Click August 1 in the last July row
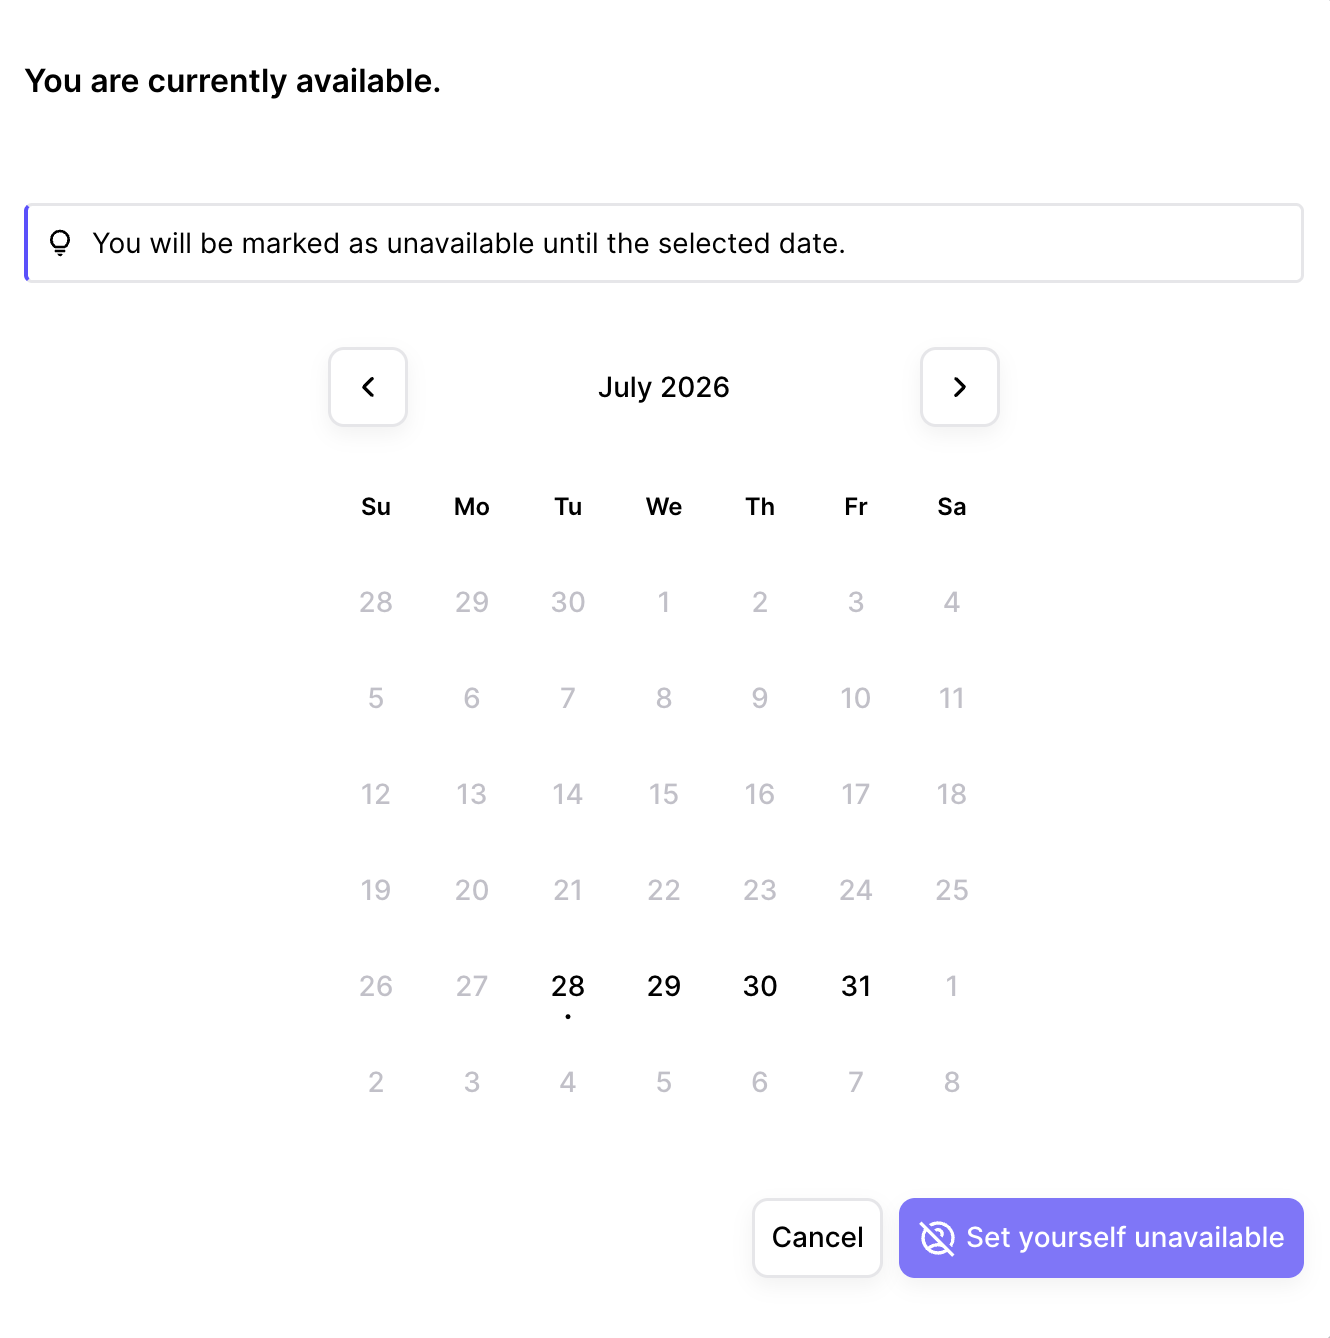Viewport: 1330px width, 1338px height. click(952, 986)
